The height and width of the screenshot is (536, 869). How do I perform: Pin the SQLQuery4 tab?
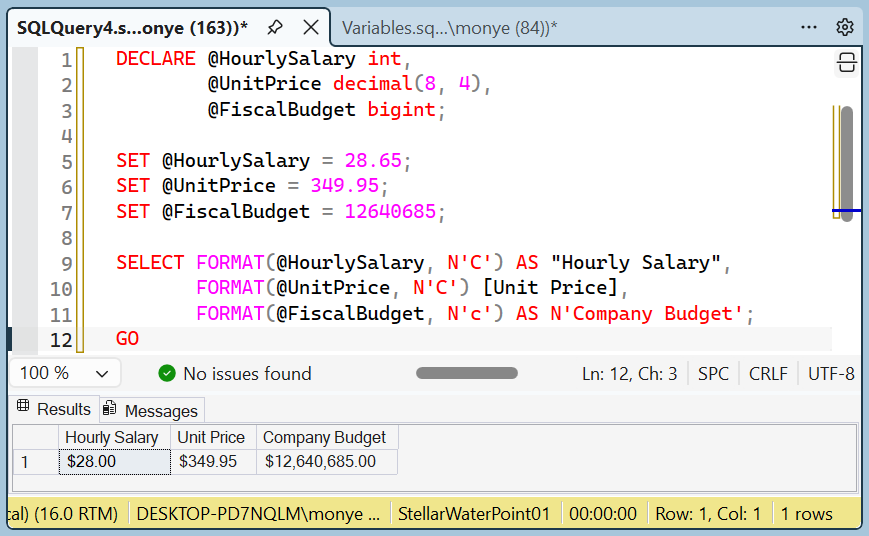[x=275, y=27]
